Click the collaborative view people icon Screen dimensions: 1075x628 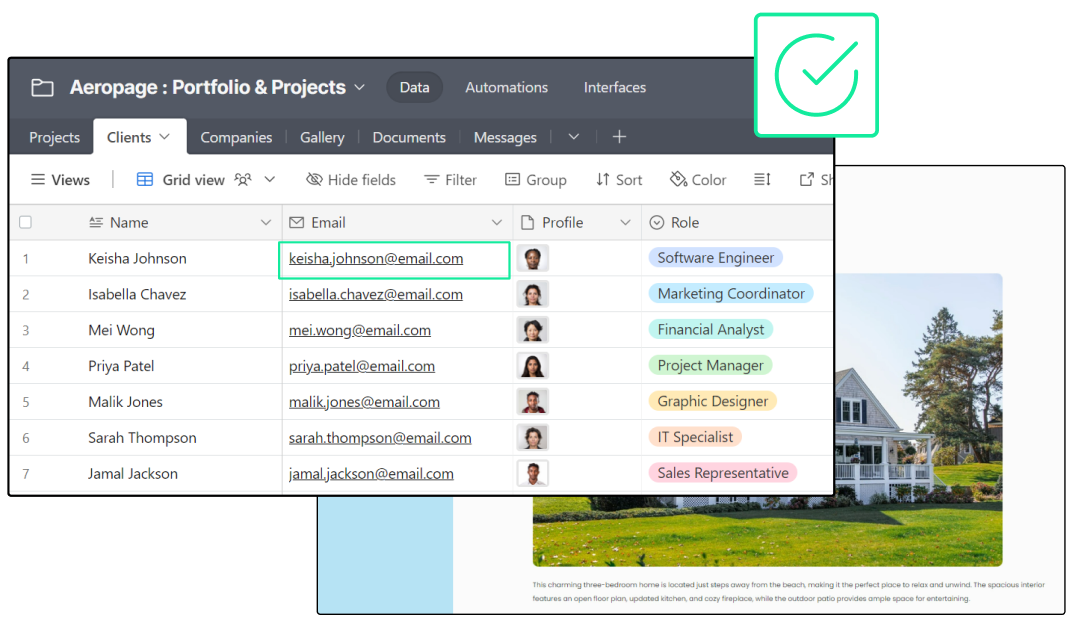point(243,180)
